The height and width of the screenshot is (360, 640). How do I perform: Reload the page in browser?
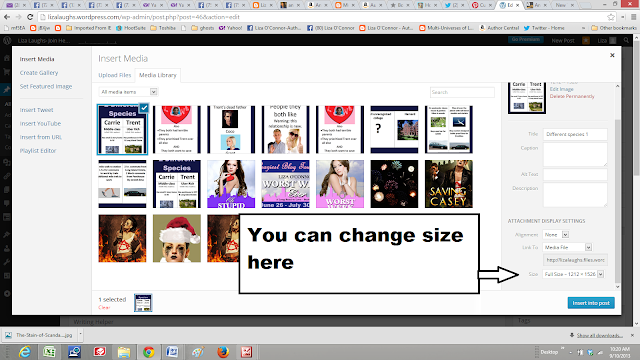[30, 17]
